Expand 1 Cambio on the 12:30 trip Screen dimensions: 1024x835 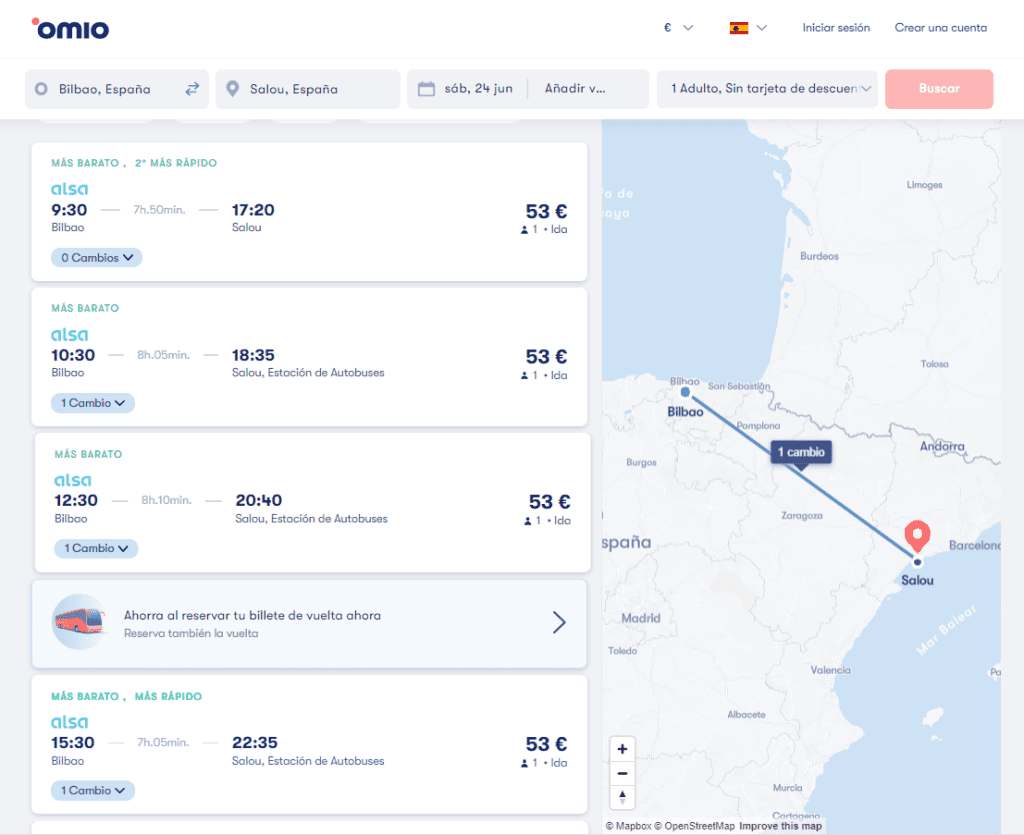[96, 548]
